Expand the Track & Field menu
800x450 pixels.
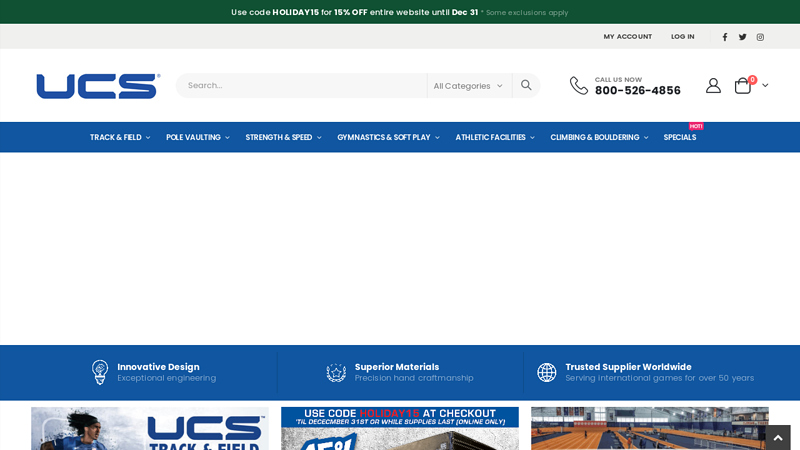[x=120, y=137]
